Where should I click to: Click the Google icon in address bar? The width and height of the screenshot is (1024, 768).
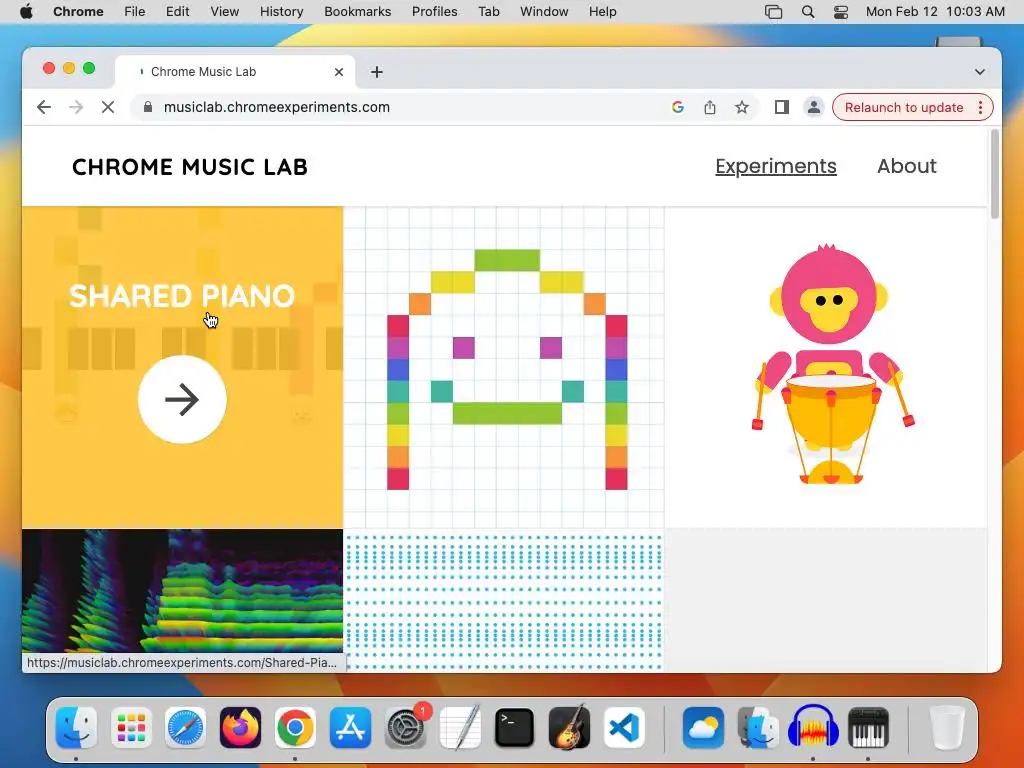(x=678, y=107)
